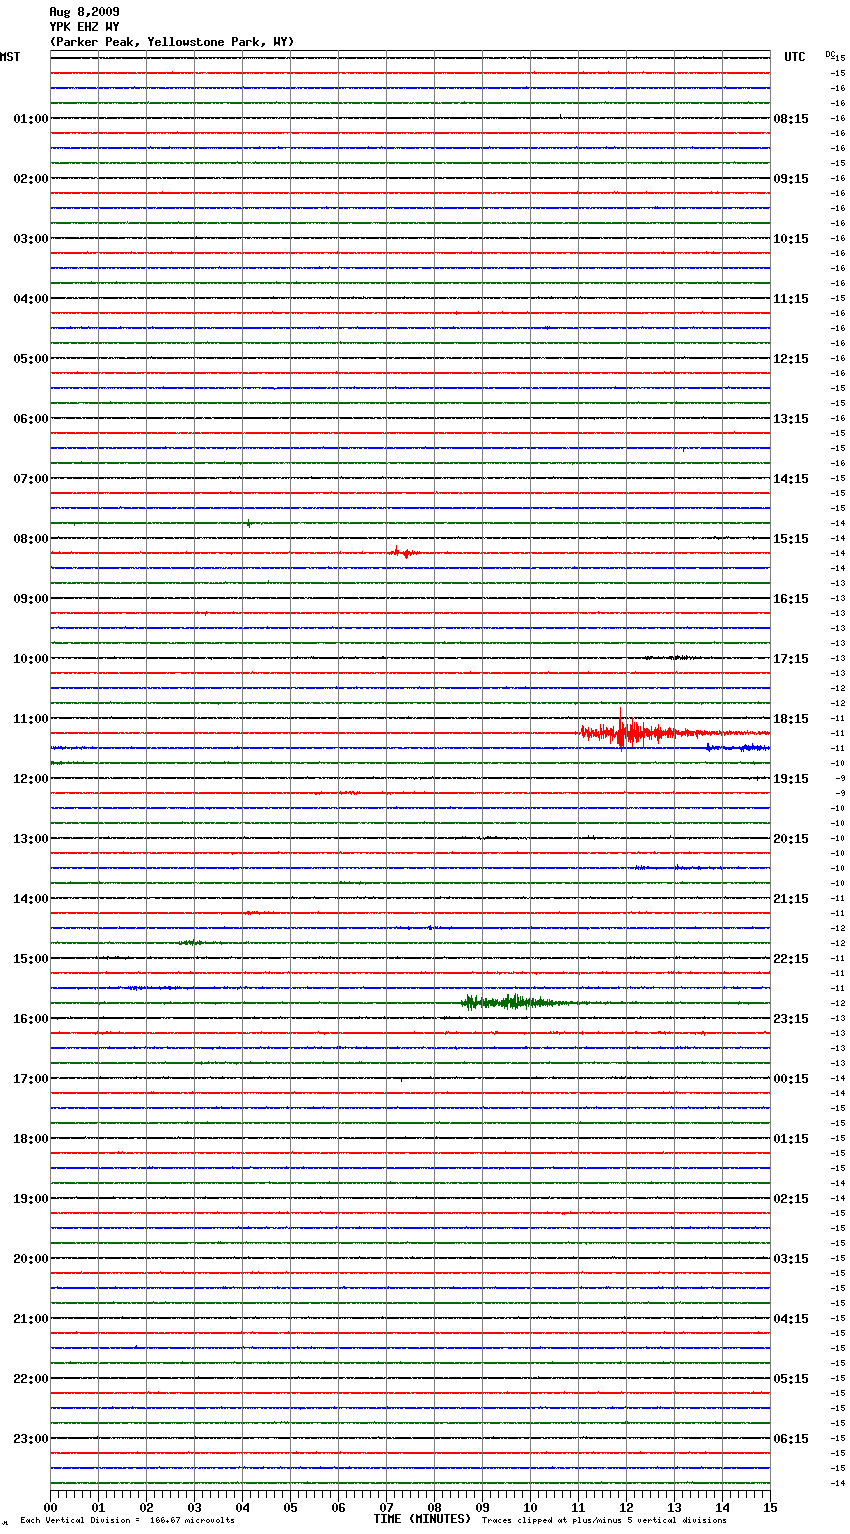Viewport: 850px width, 1534px height.
Task: Click the blue noise burst after the red event
Action: pos(737,747)
